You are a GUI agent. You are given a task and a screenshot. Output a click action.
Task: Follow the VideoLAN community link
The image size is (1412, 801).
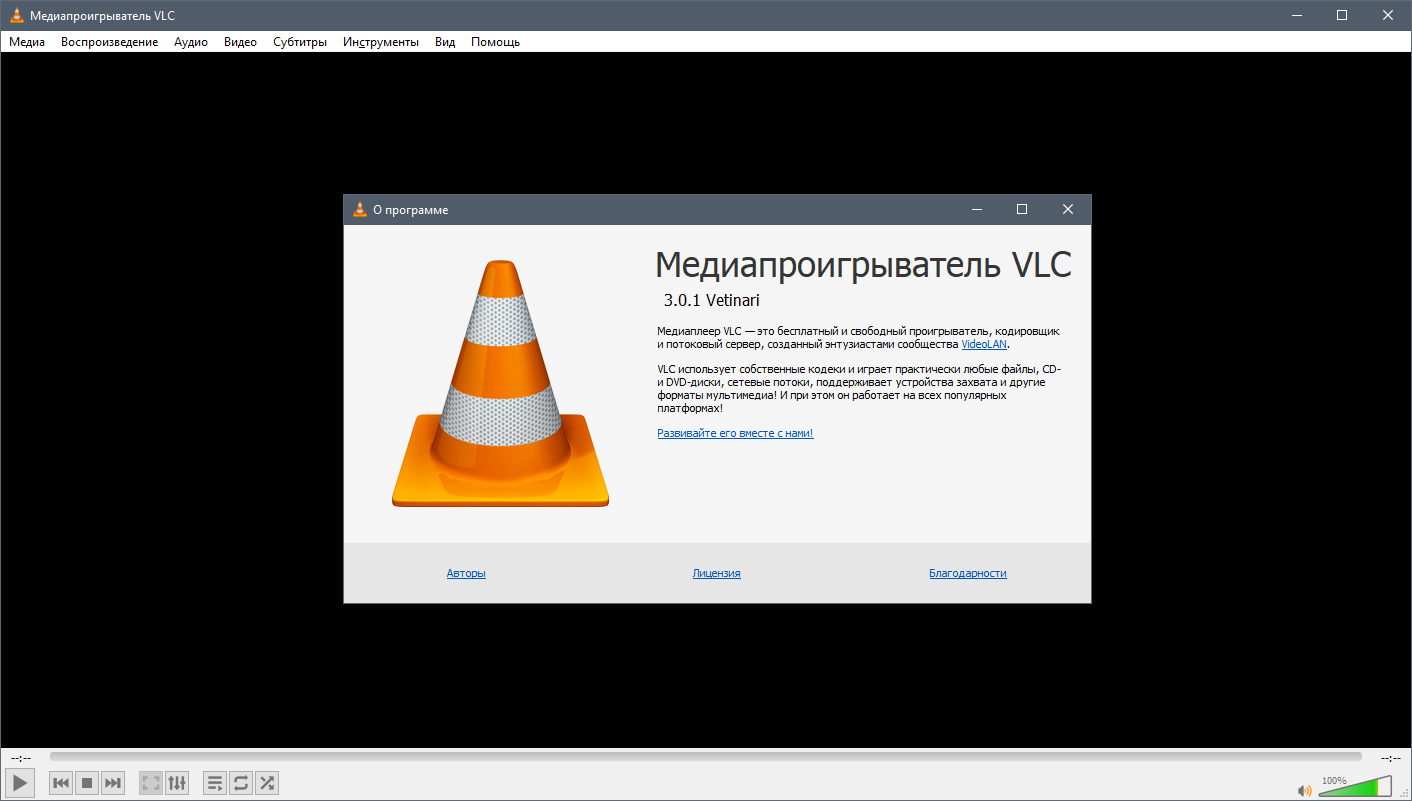[984, 344]
